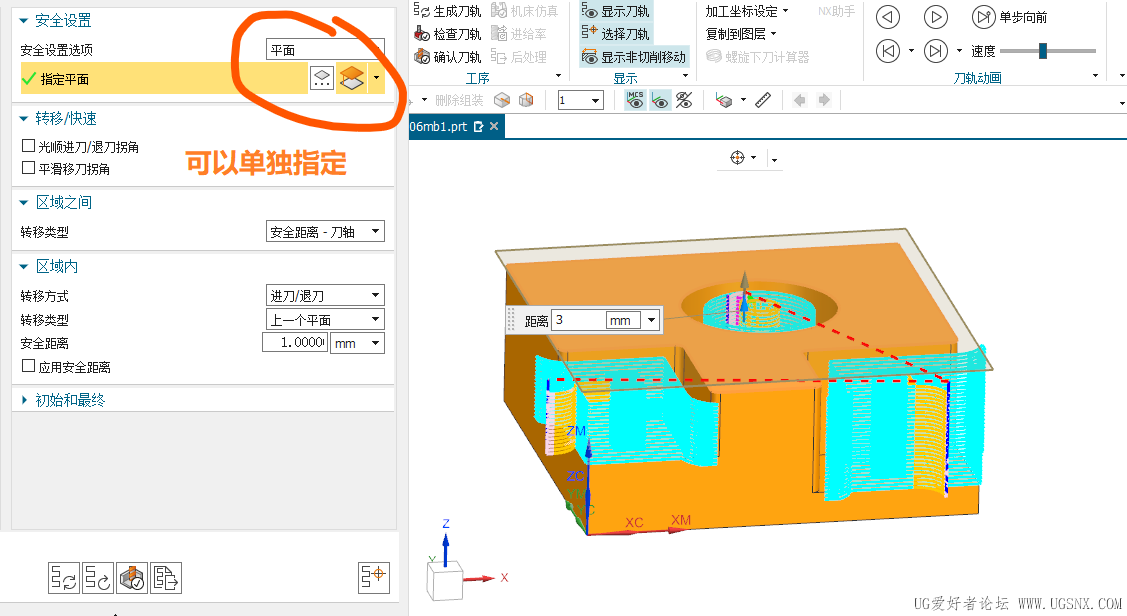The width and height of the screenshot is (1127, 616).
Task: Open the 转移类型 dropdown showing 安全距离 - 刀轴
Action: click(x=325, y=231)
